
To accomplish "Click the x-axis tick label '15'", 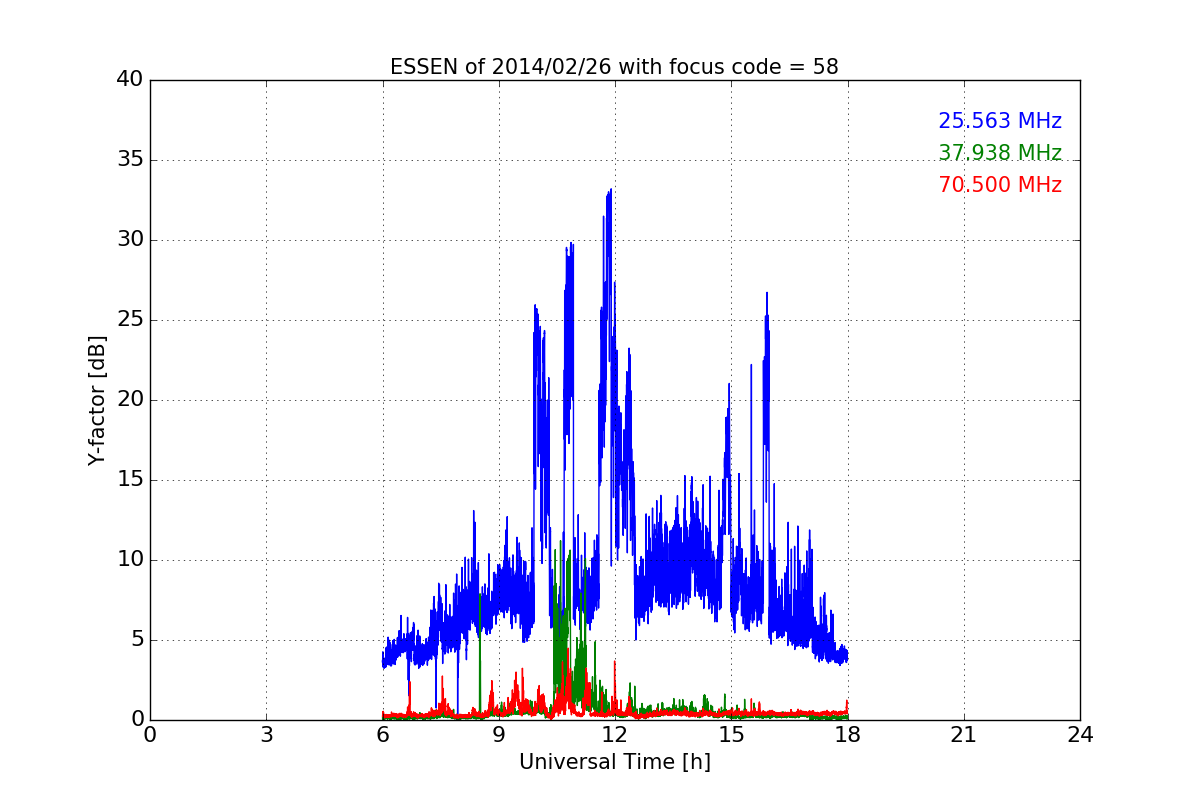I will coord(731,735).
